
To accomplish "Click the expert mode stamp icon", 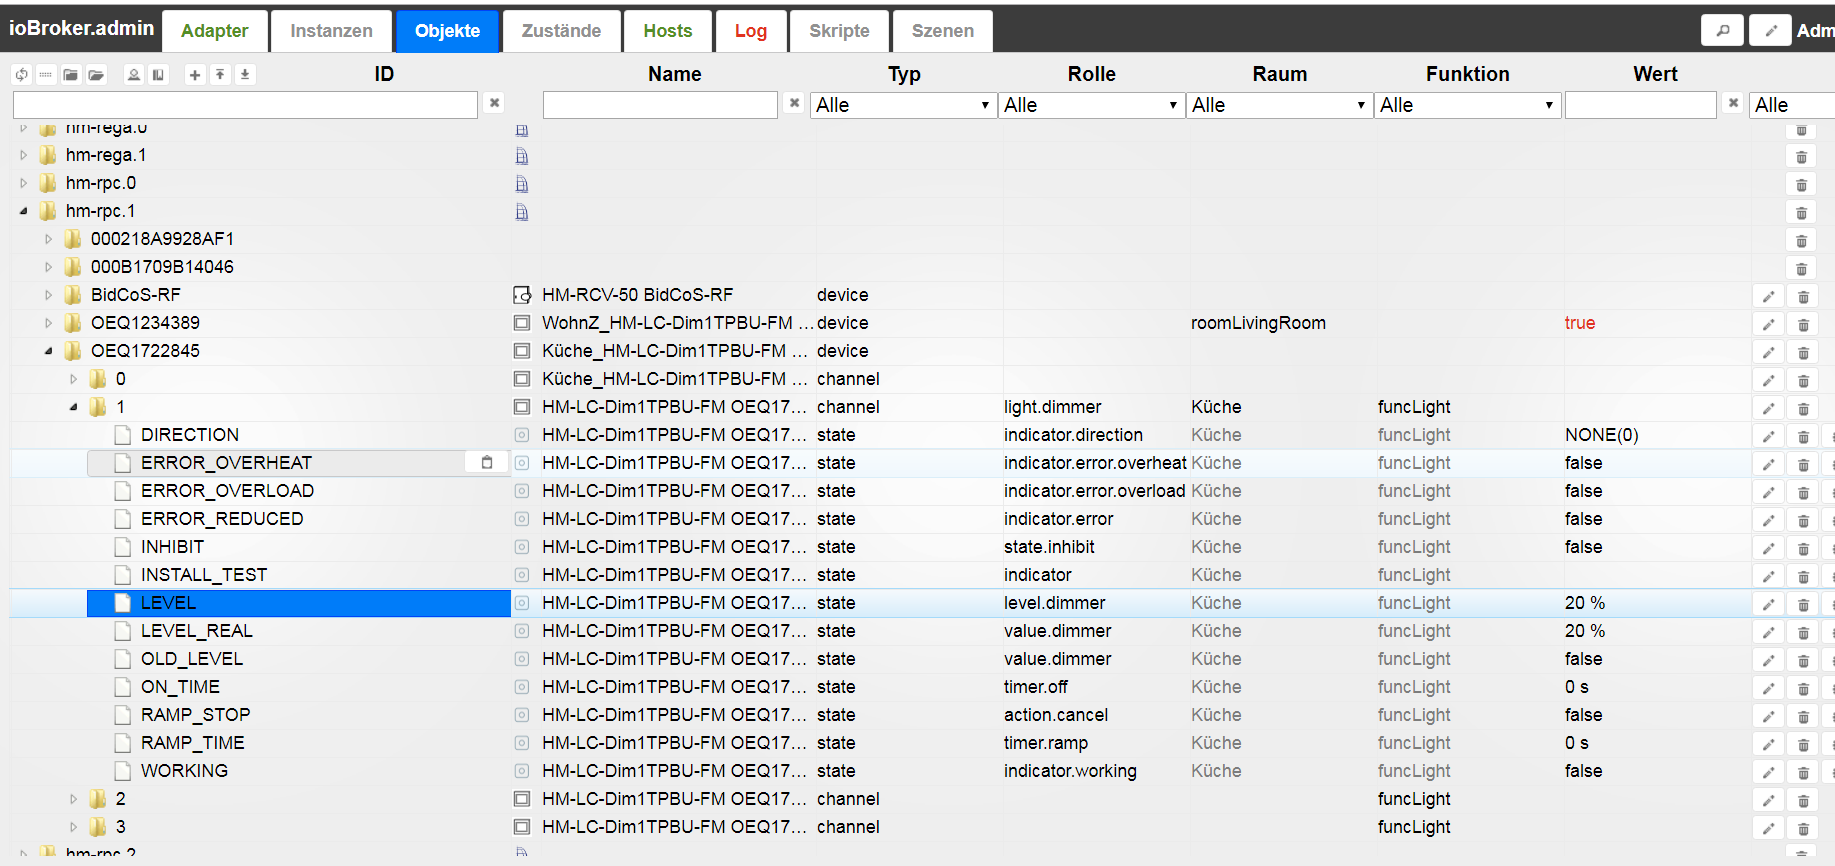I will (x=134, y=75).
